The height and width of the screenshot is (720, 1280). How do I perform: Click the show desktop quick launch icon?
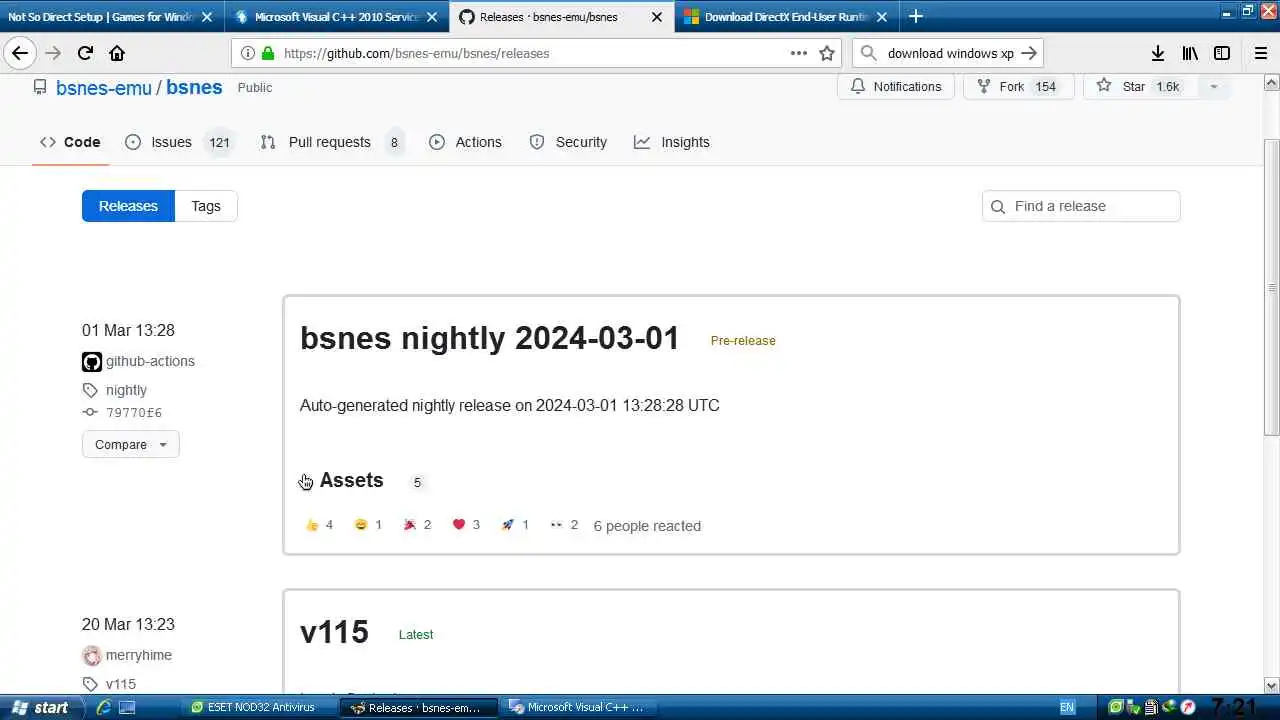pyautogui.click(x=127, y=707)
